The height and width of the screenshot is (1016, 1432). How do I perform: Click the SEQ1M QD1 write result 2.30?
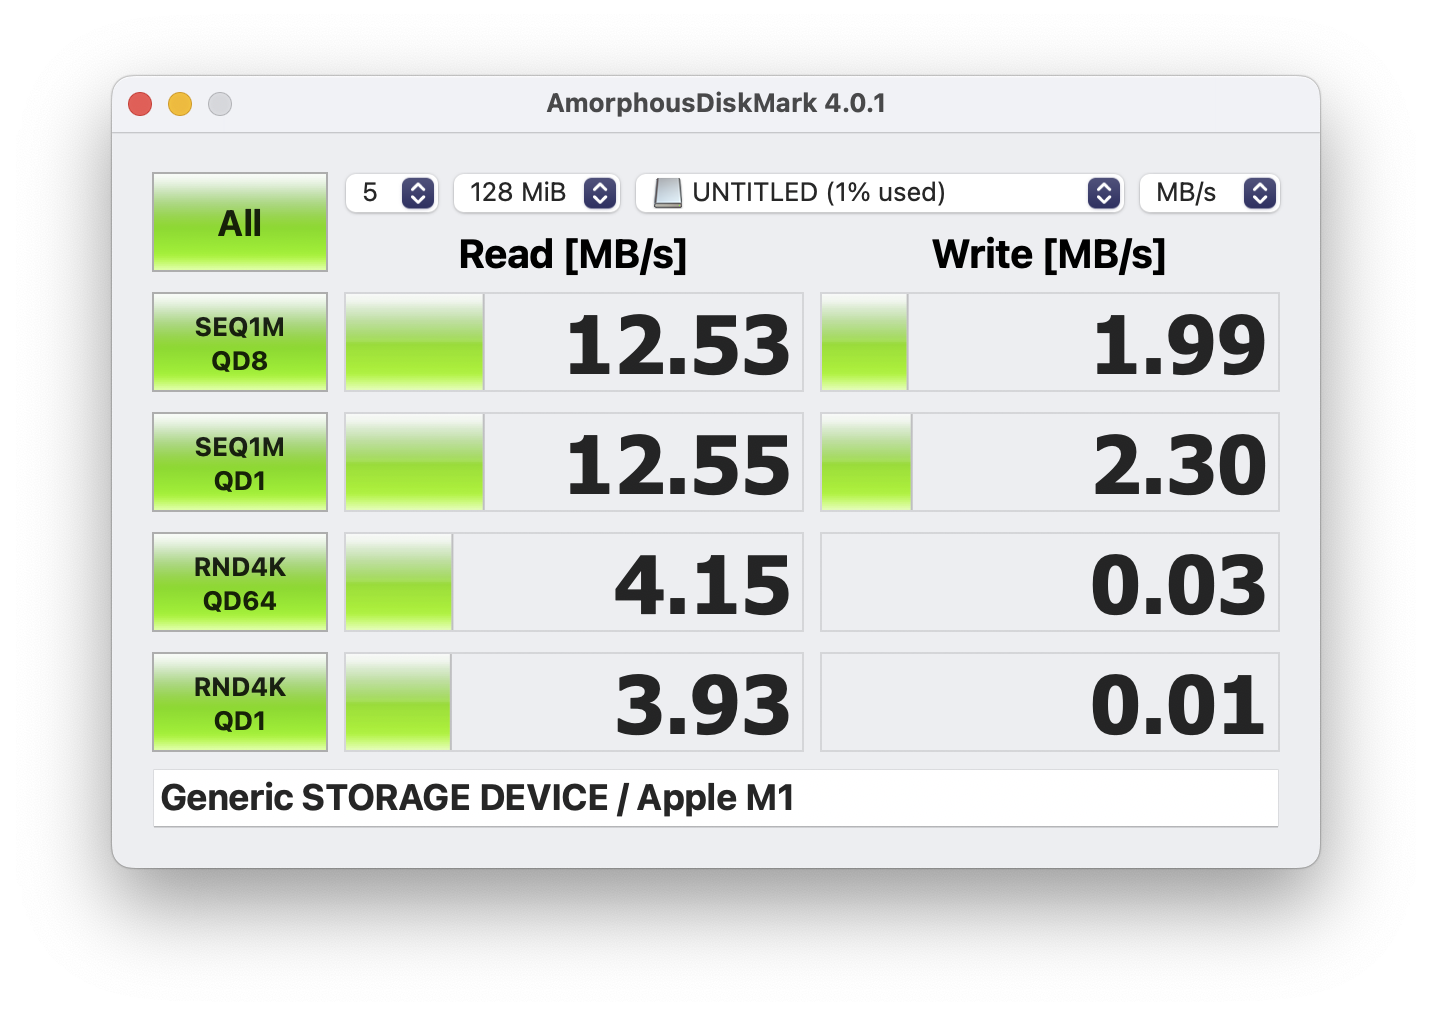tap(1180, 464)
